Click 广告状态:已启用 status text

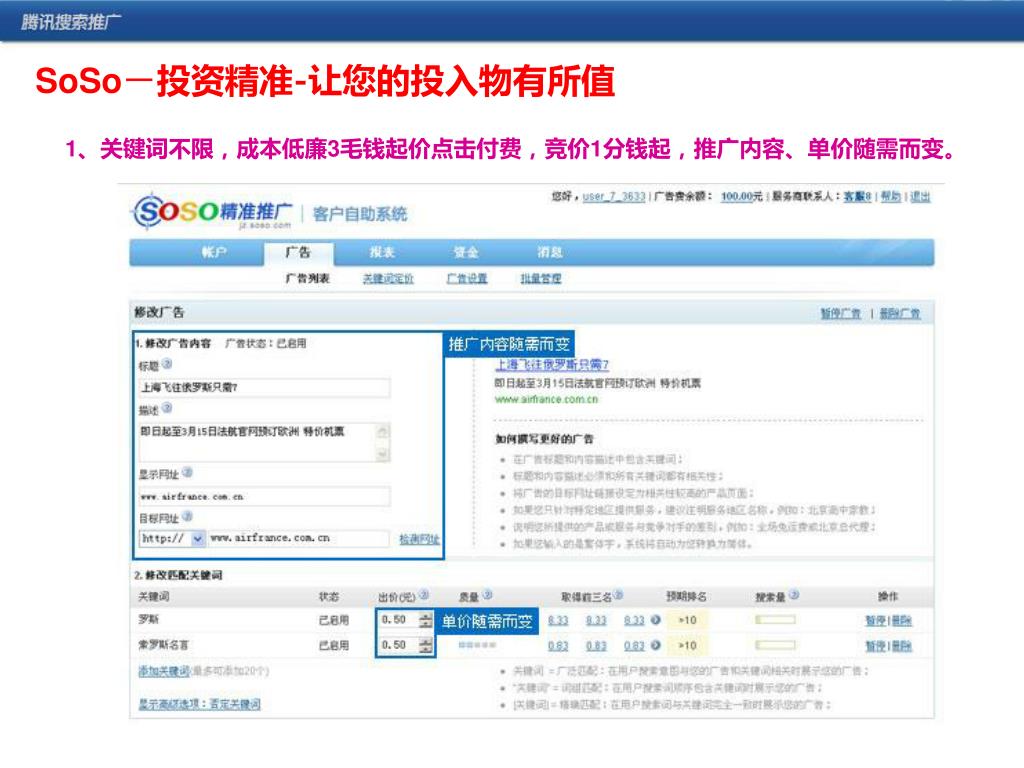click(265, 343)
